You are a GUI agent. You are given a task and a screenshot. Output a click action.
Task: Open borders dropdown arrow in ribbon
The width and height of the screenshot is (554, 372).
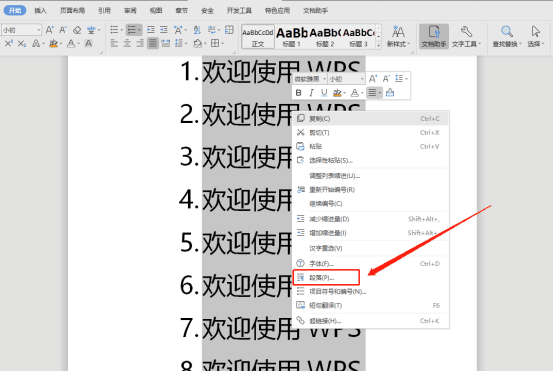[222, 43]
